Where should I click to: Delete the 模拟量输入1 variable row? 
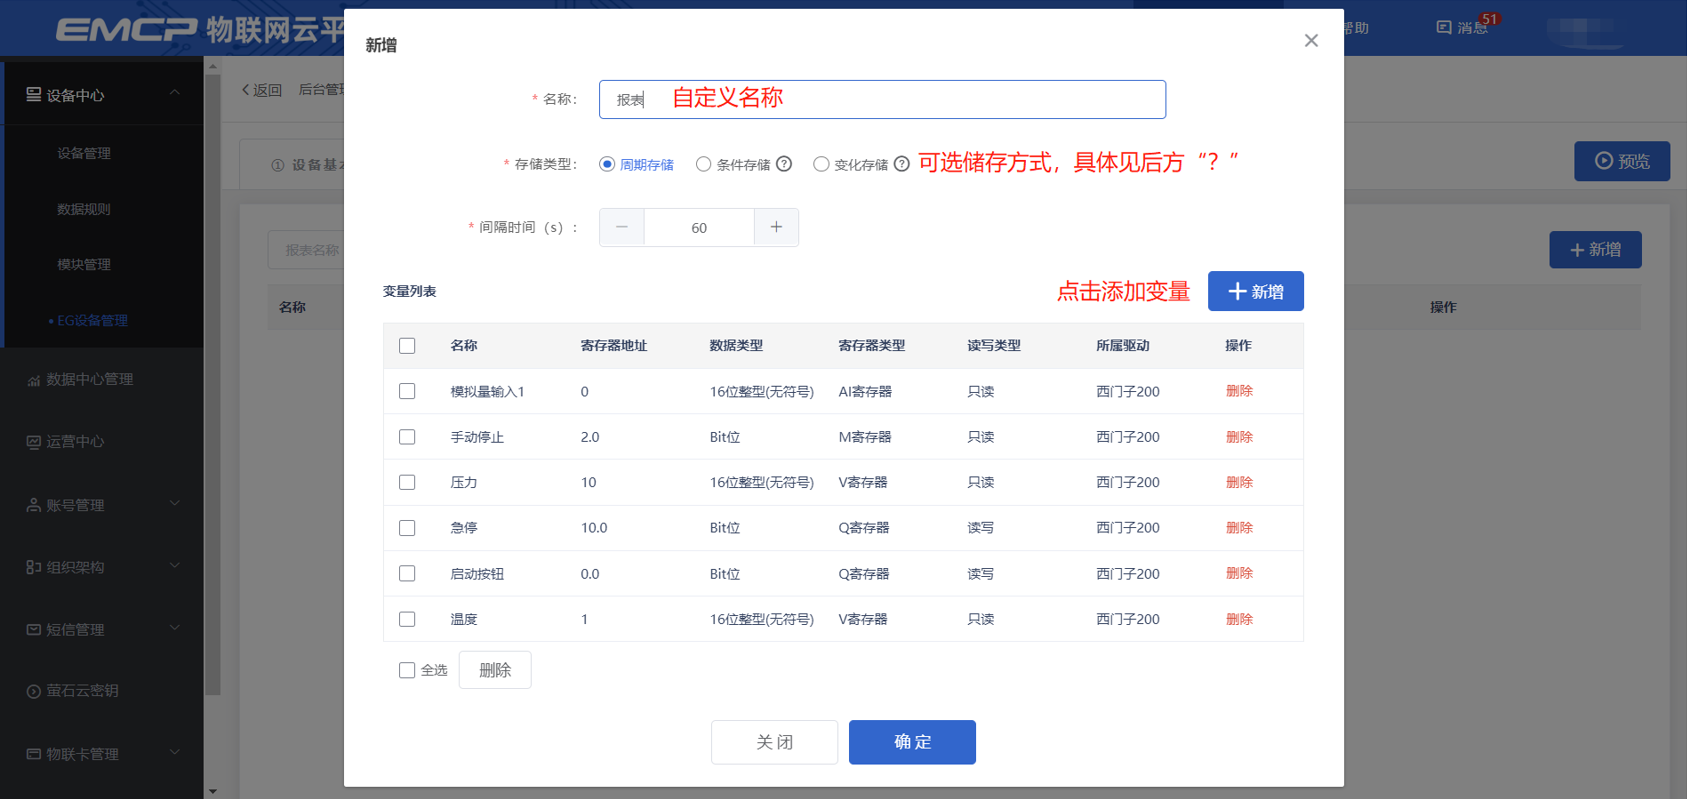click(x=1239, y=391)
